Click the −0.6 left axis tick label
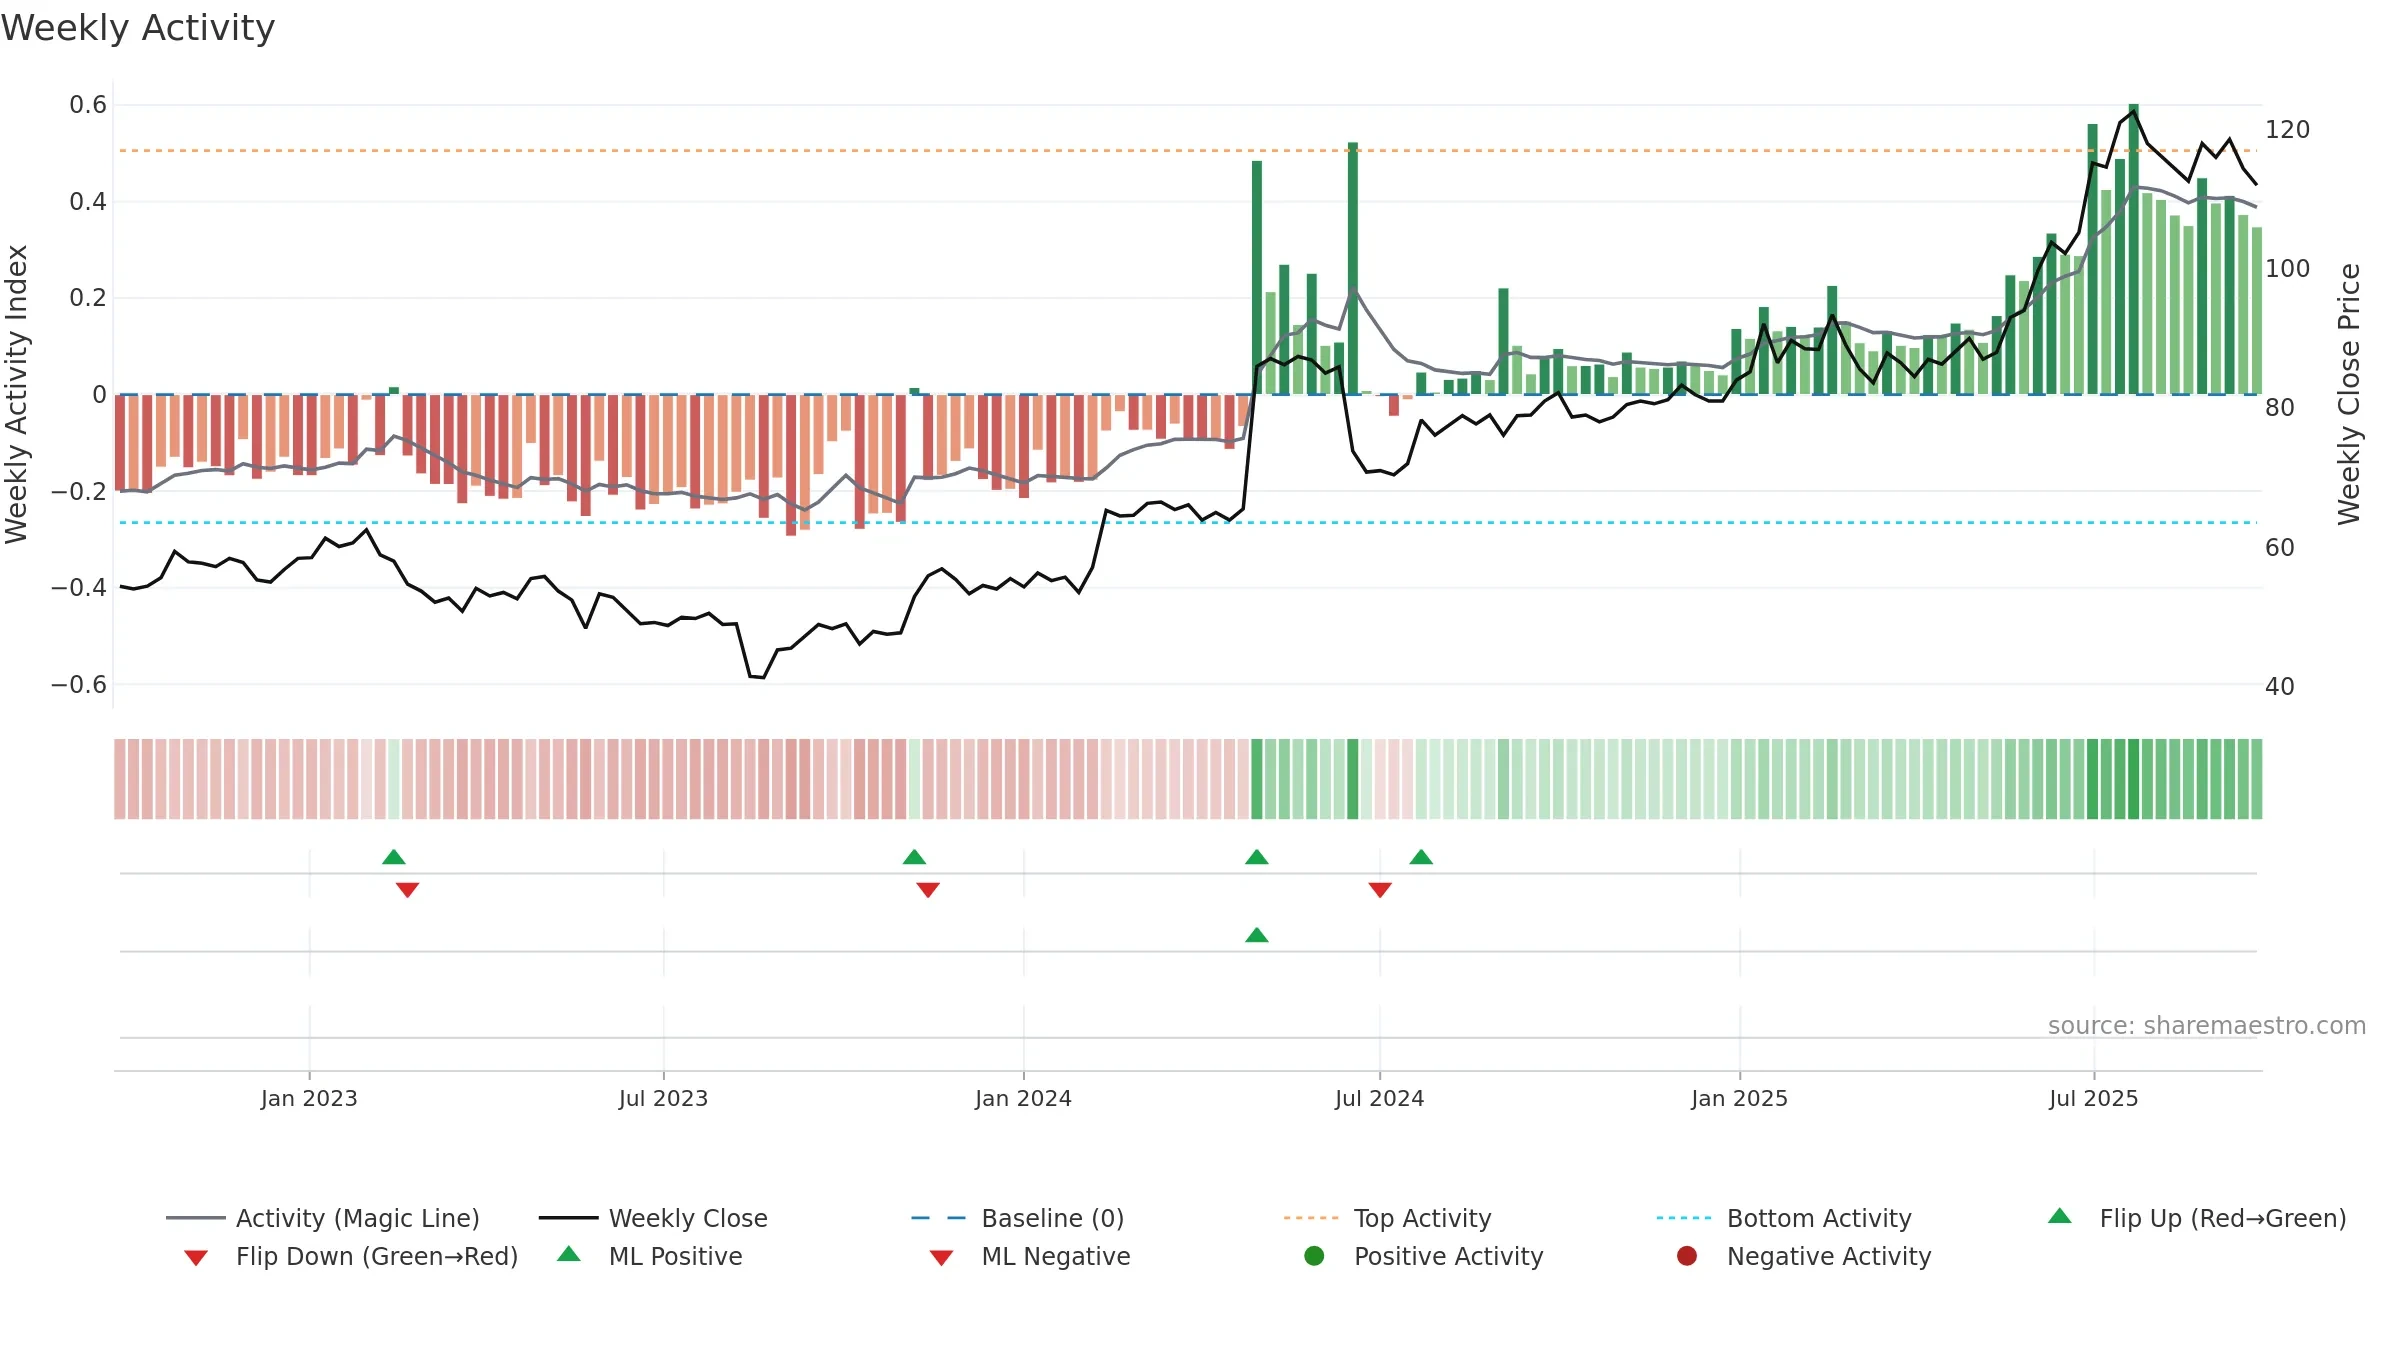The image size is (2400, 1350). 79,685
